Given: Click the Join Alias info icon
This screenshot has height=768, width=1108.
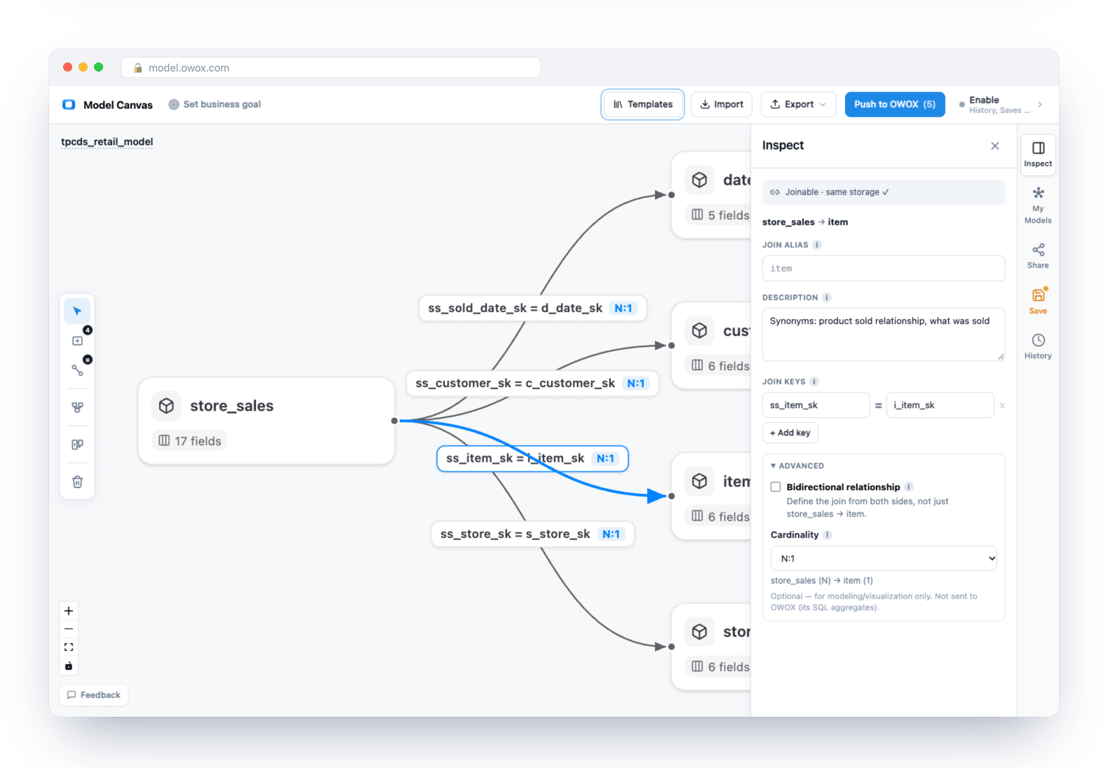Looking at the screenshot, I should [x=817, y=245].
